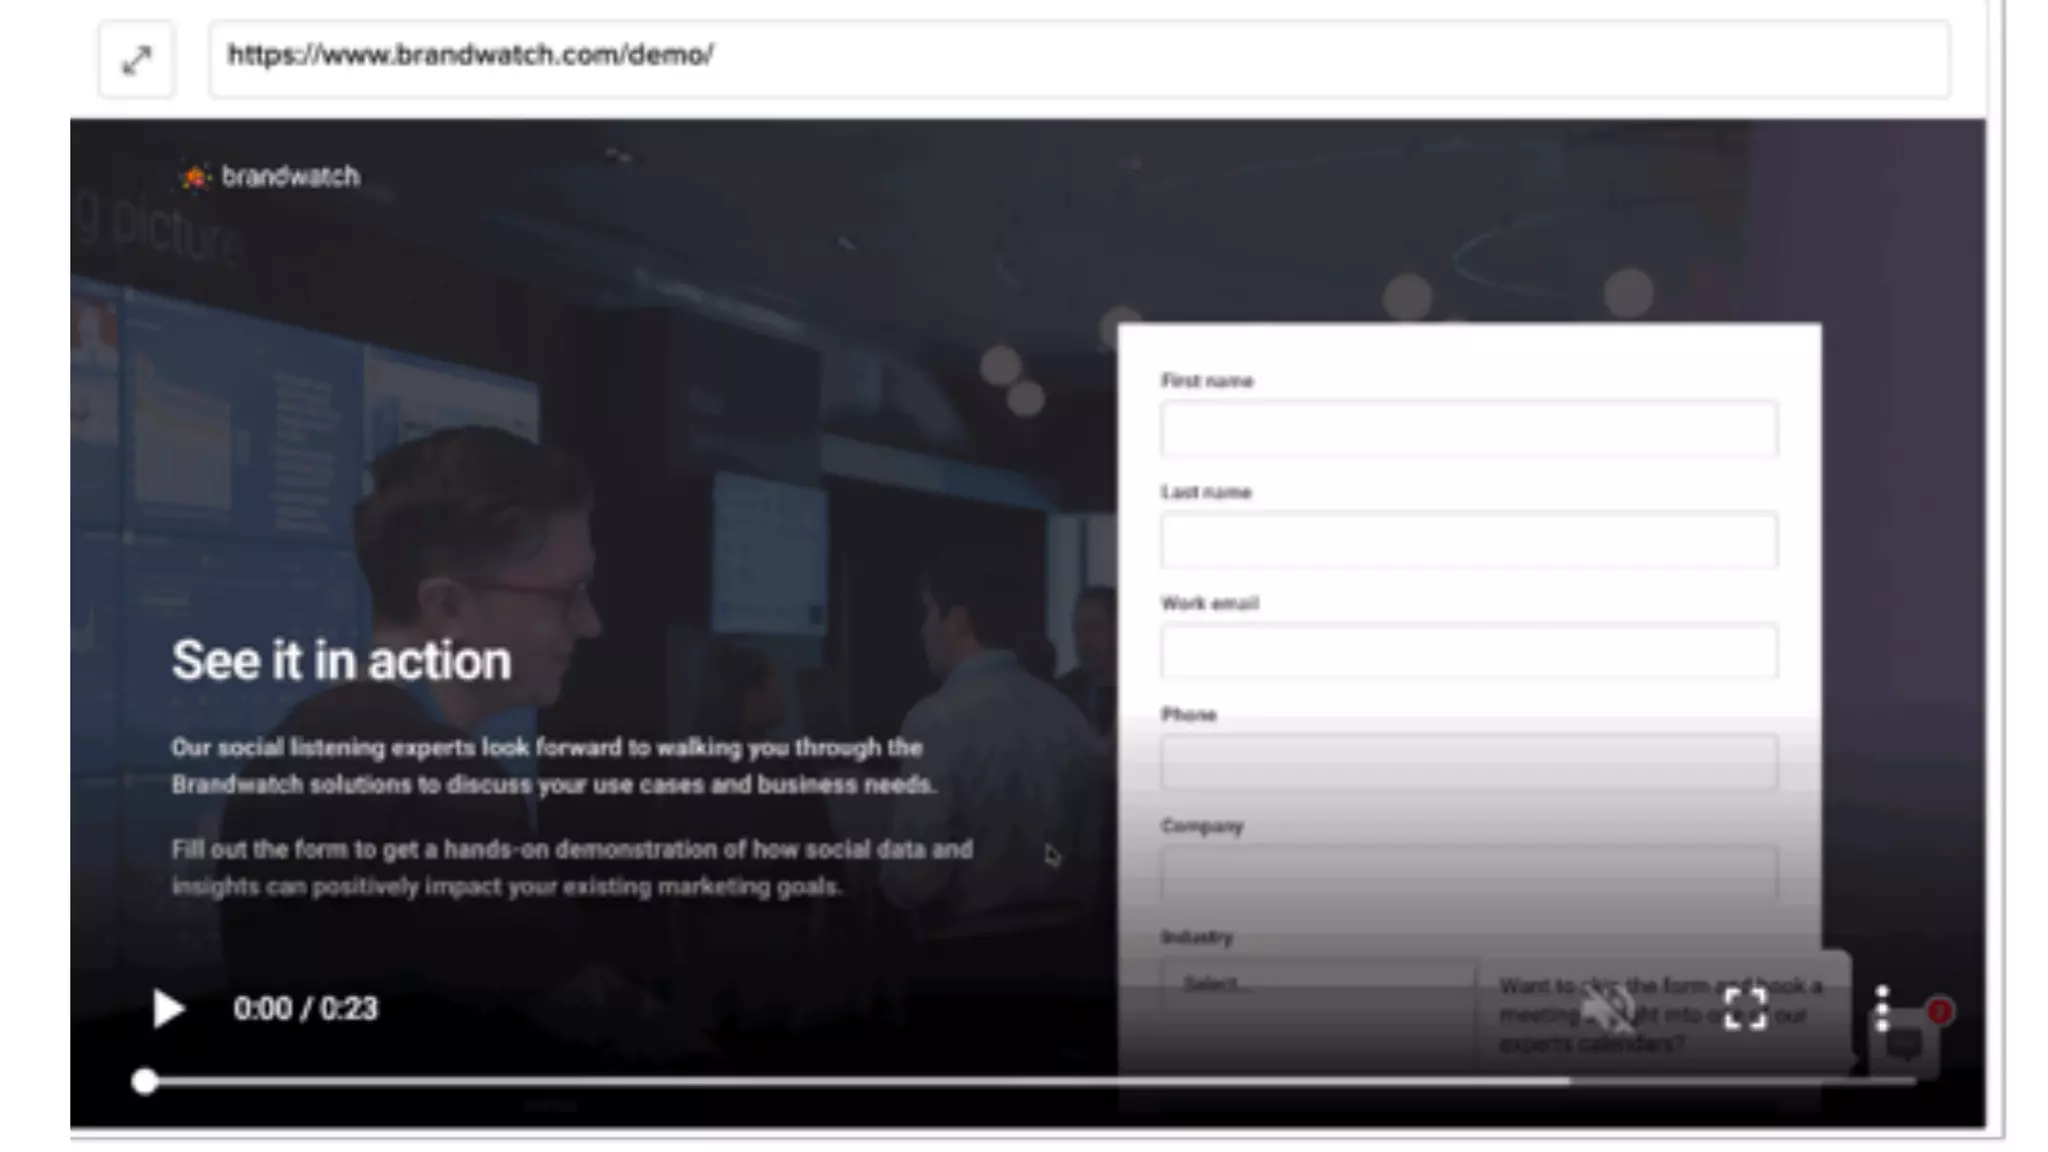The image size is (2048, 1152).
Task: Select the Company text field
Action: coord(1468,872)
